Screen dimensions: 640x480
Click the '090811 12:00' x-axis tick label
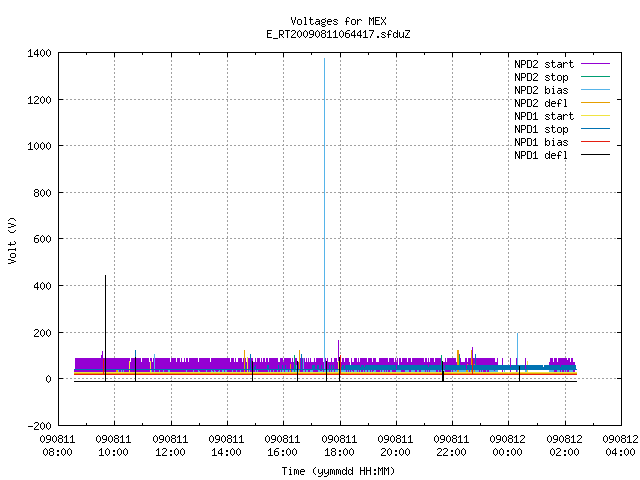pos(170,446)
